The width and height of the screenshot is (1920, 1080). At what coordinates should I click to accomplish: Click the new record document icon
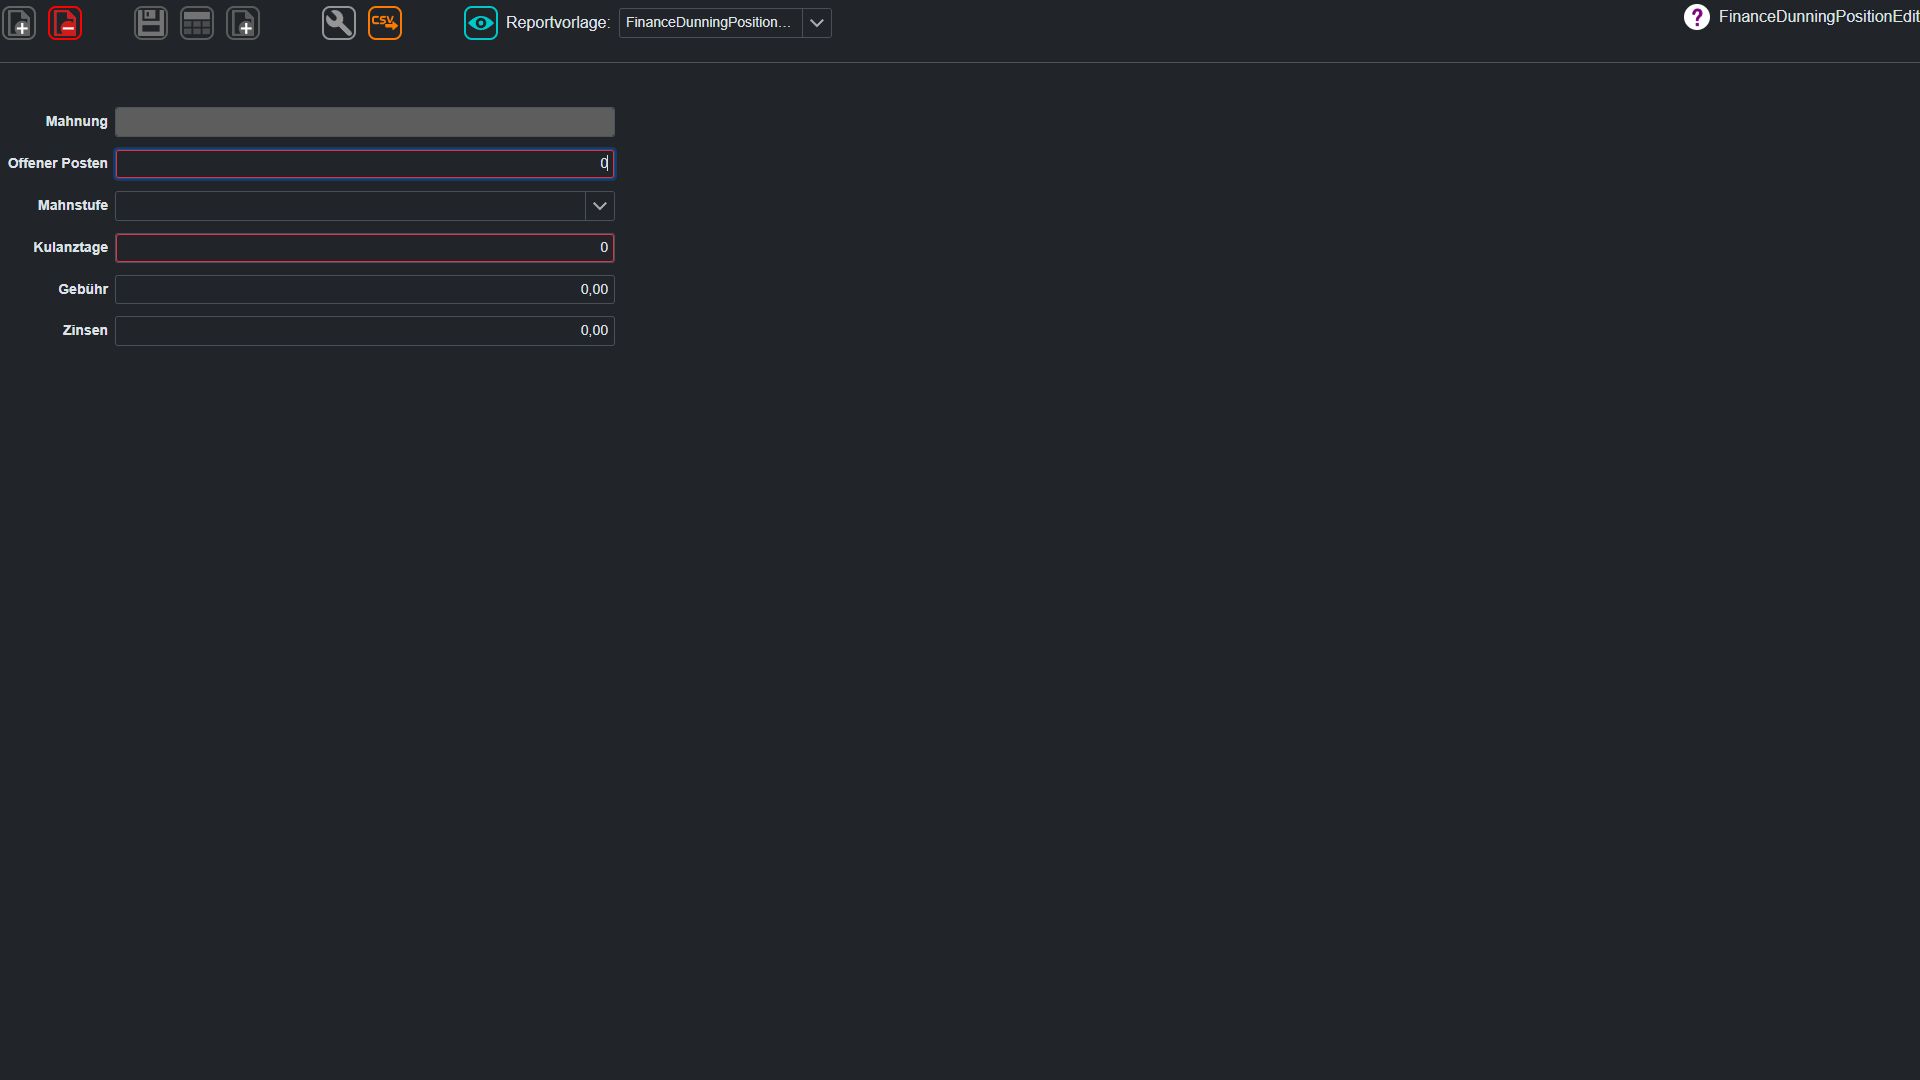point(19,23)
